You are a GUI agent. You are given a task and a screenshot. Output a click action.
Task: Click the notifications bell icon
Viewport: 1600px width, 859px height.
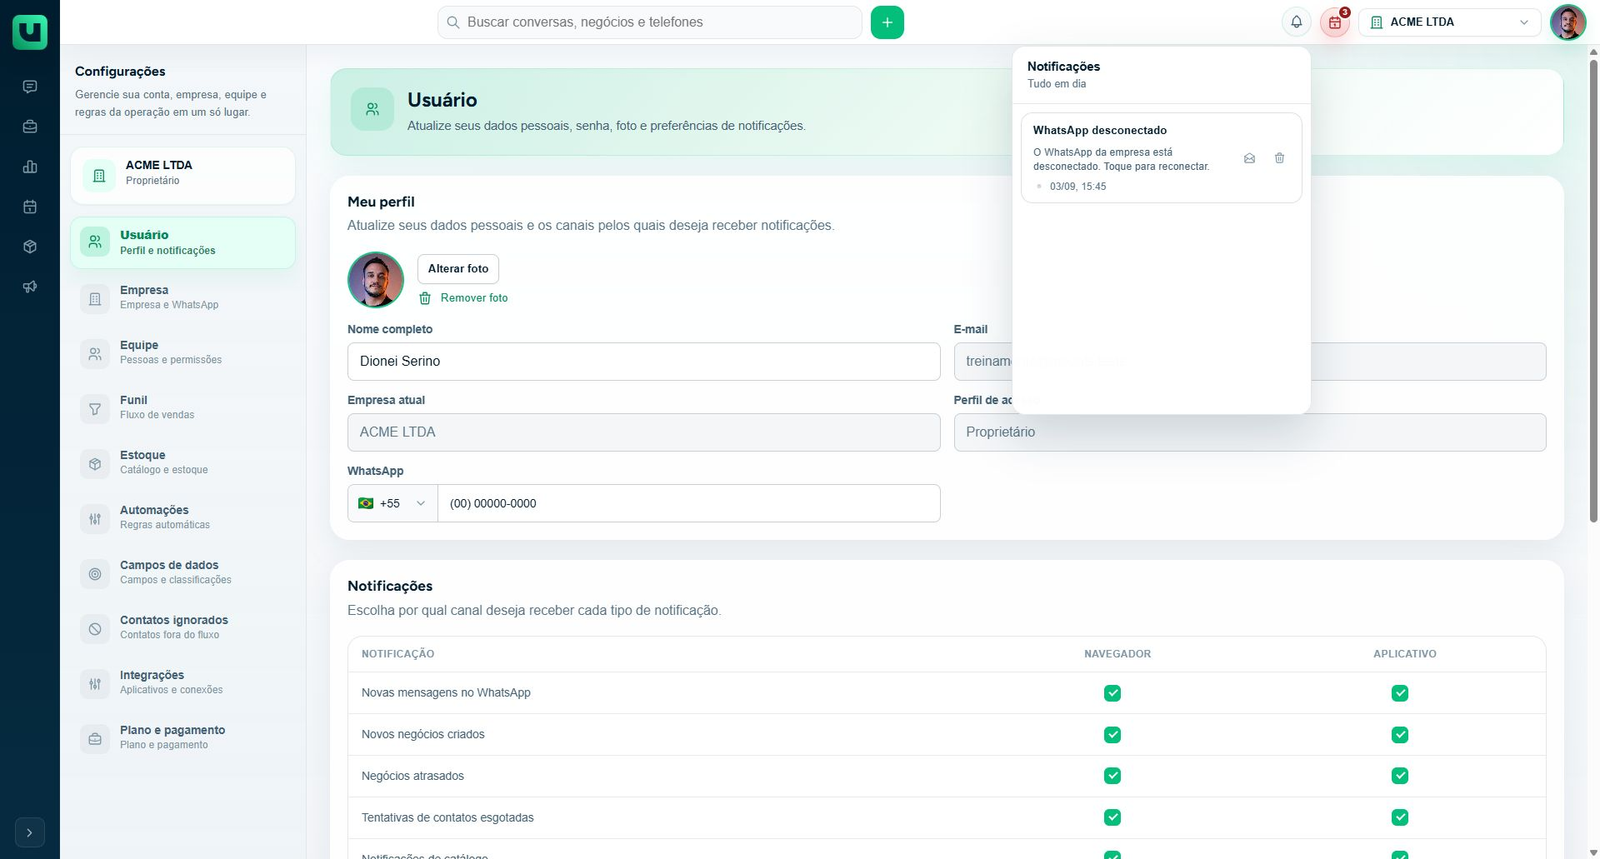(1296, 22)
